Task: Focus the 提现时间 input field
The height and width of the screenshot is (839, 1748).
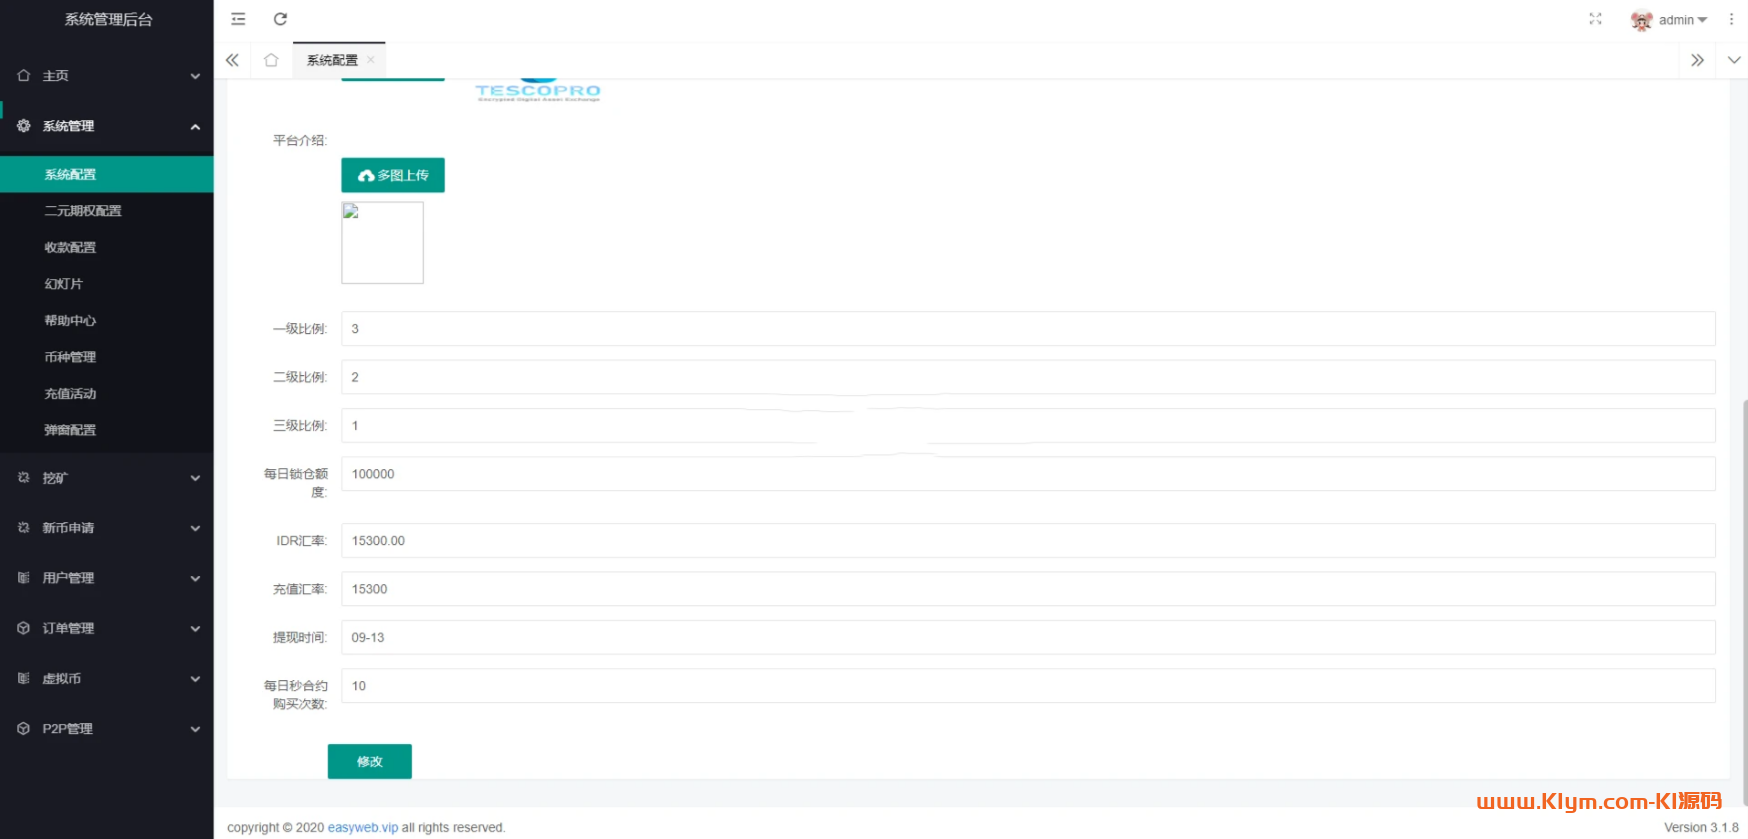Action: pos(1028,637)
